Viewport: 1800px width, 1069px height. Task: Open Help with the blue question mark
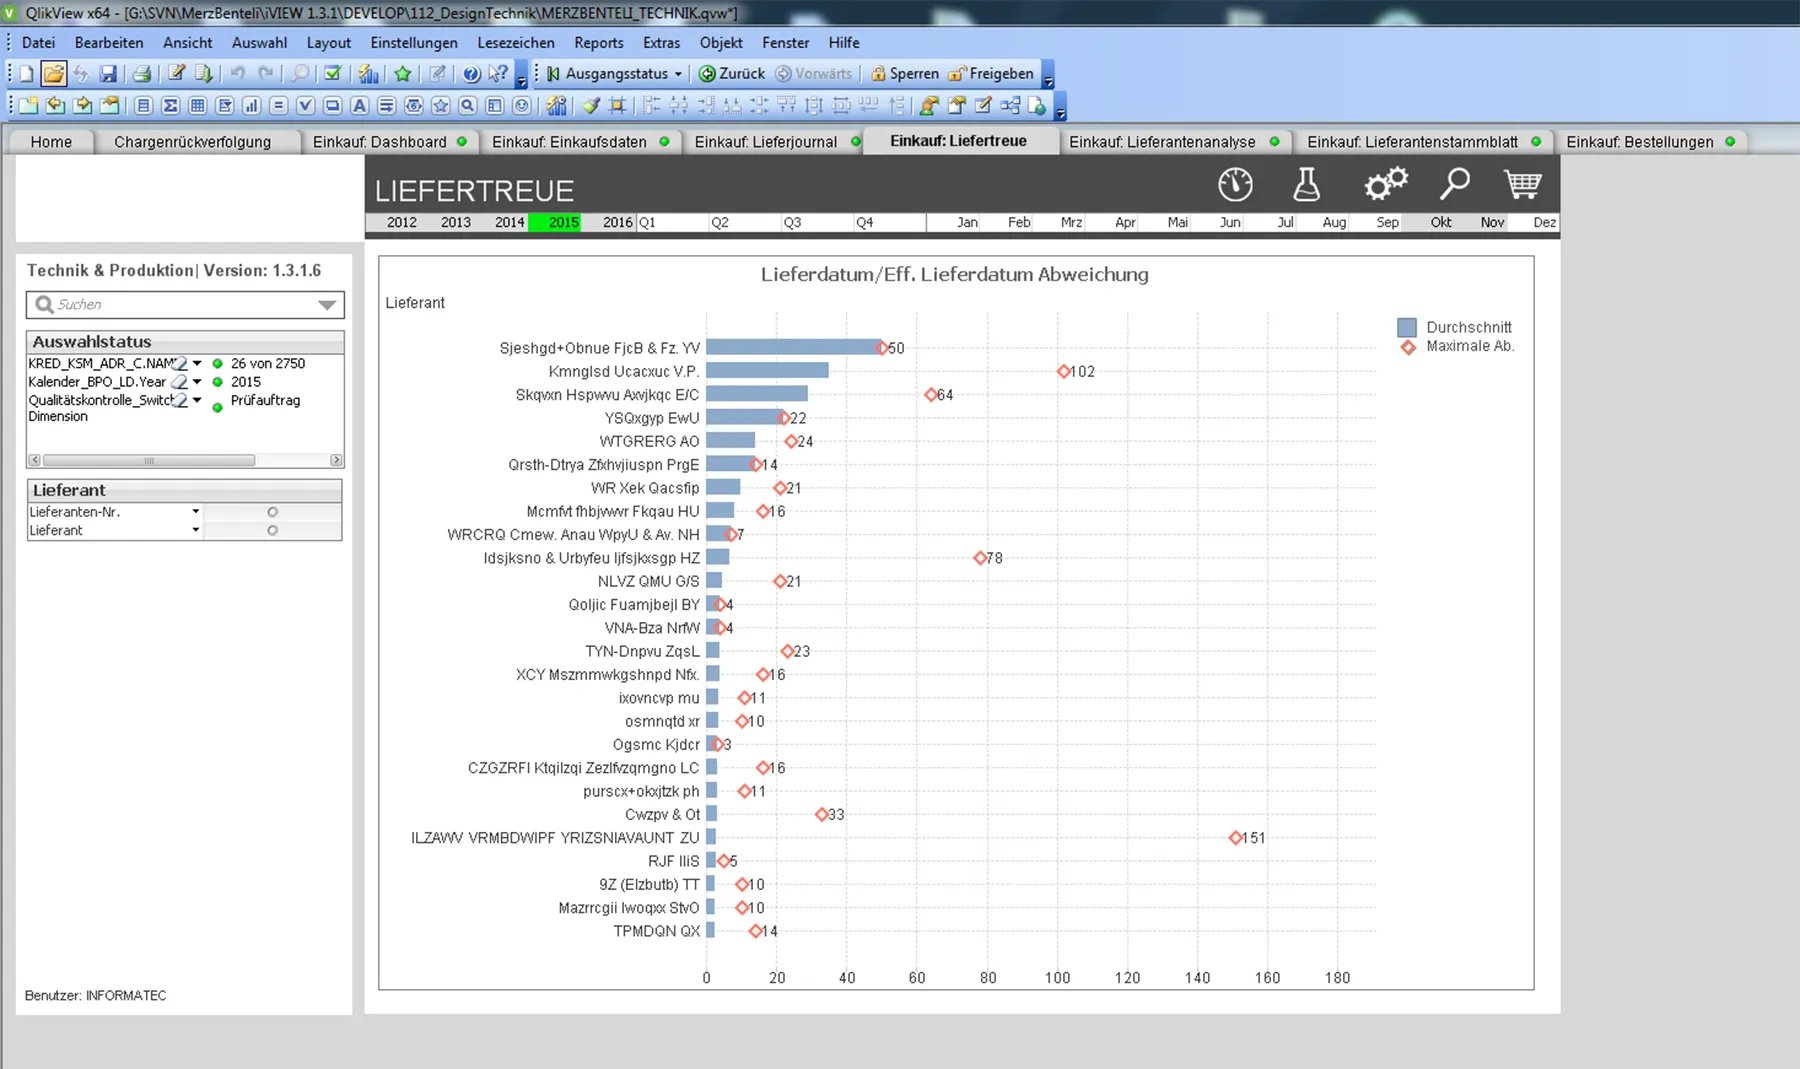click(x=471, y=74)
